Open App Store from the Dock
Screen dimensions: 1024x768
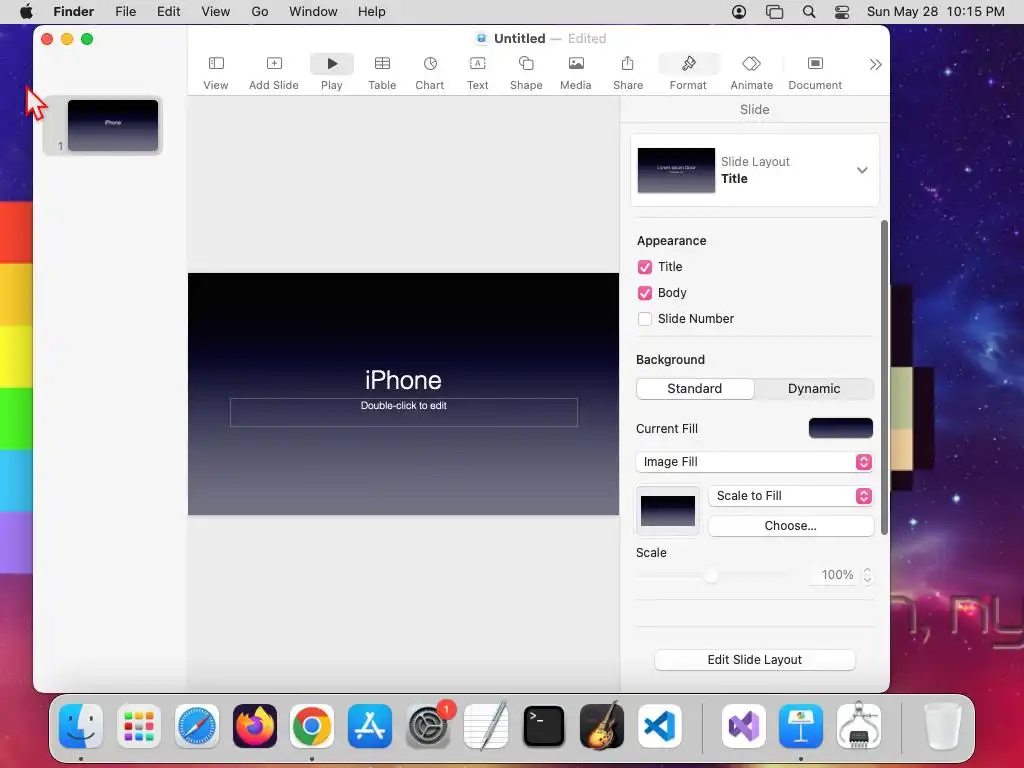tap(370, 726)
